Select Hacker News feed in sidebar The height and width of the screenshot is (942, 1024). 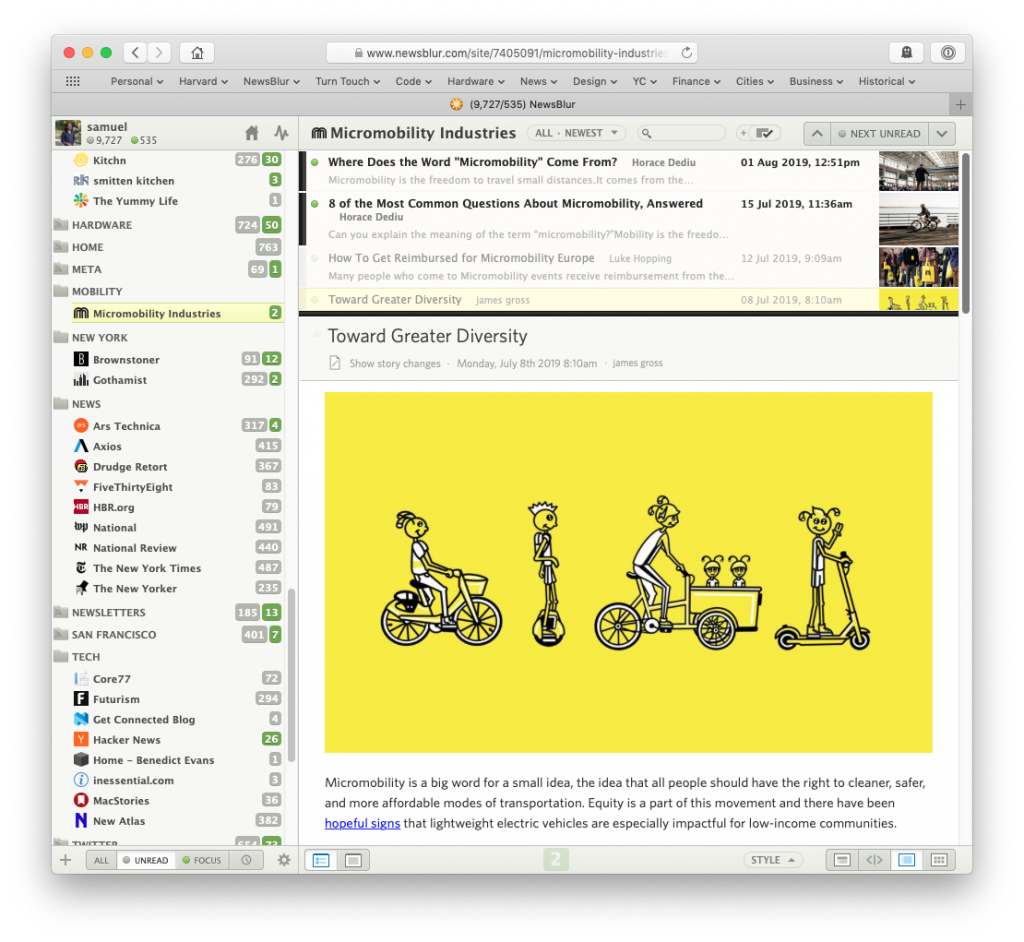point(126,740)
